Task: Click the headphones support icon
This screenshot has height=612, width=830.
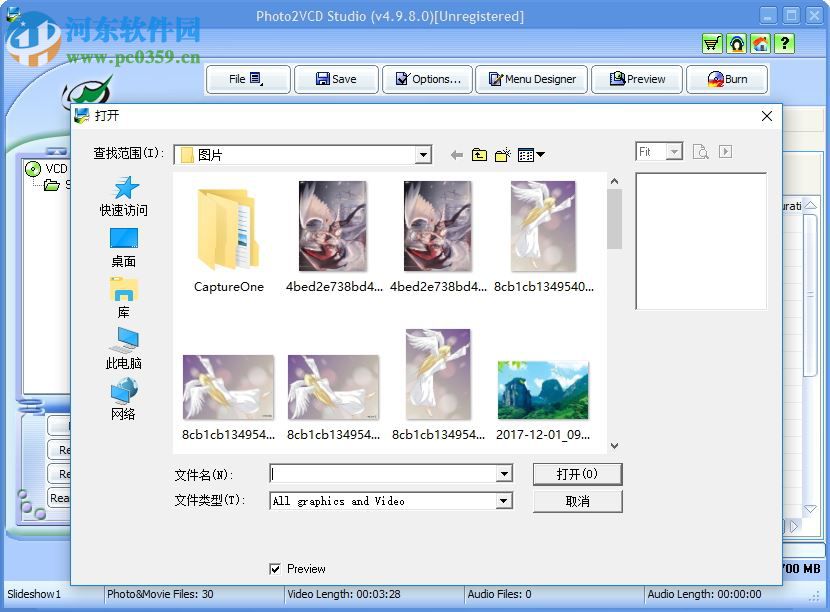Action: pos(736,43)
